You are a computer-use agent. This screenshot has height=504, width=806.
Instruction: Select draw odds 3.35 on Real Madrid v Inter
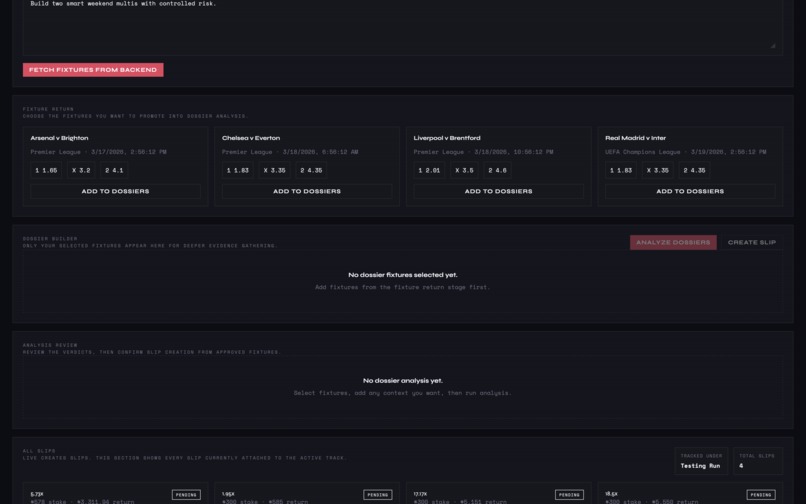click(x=657, y=170)
